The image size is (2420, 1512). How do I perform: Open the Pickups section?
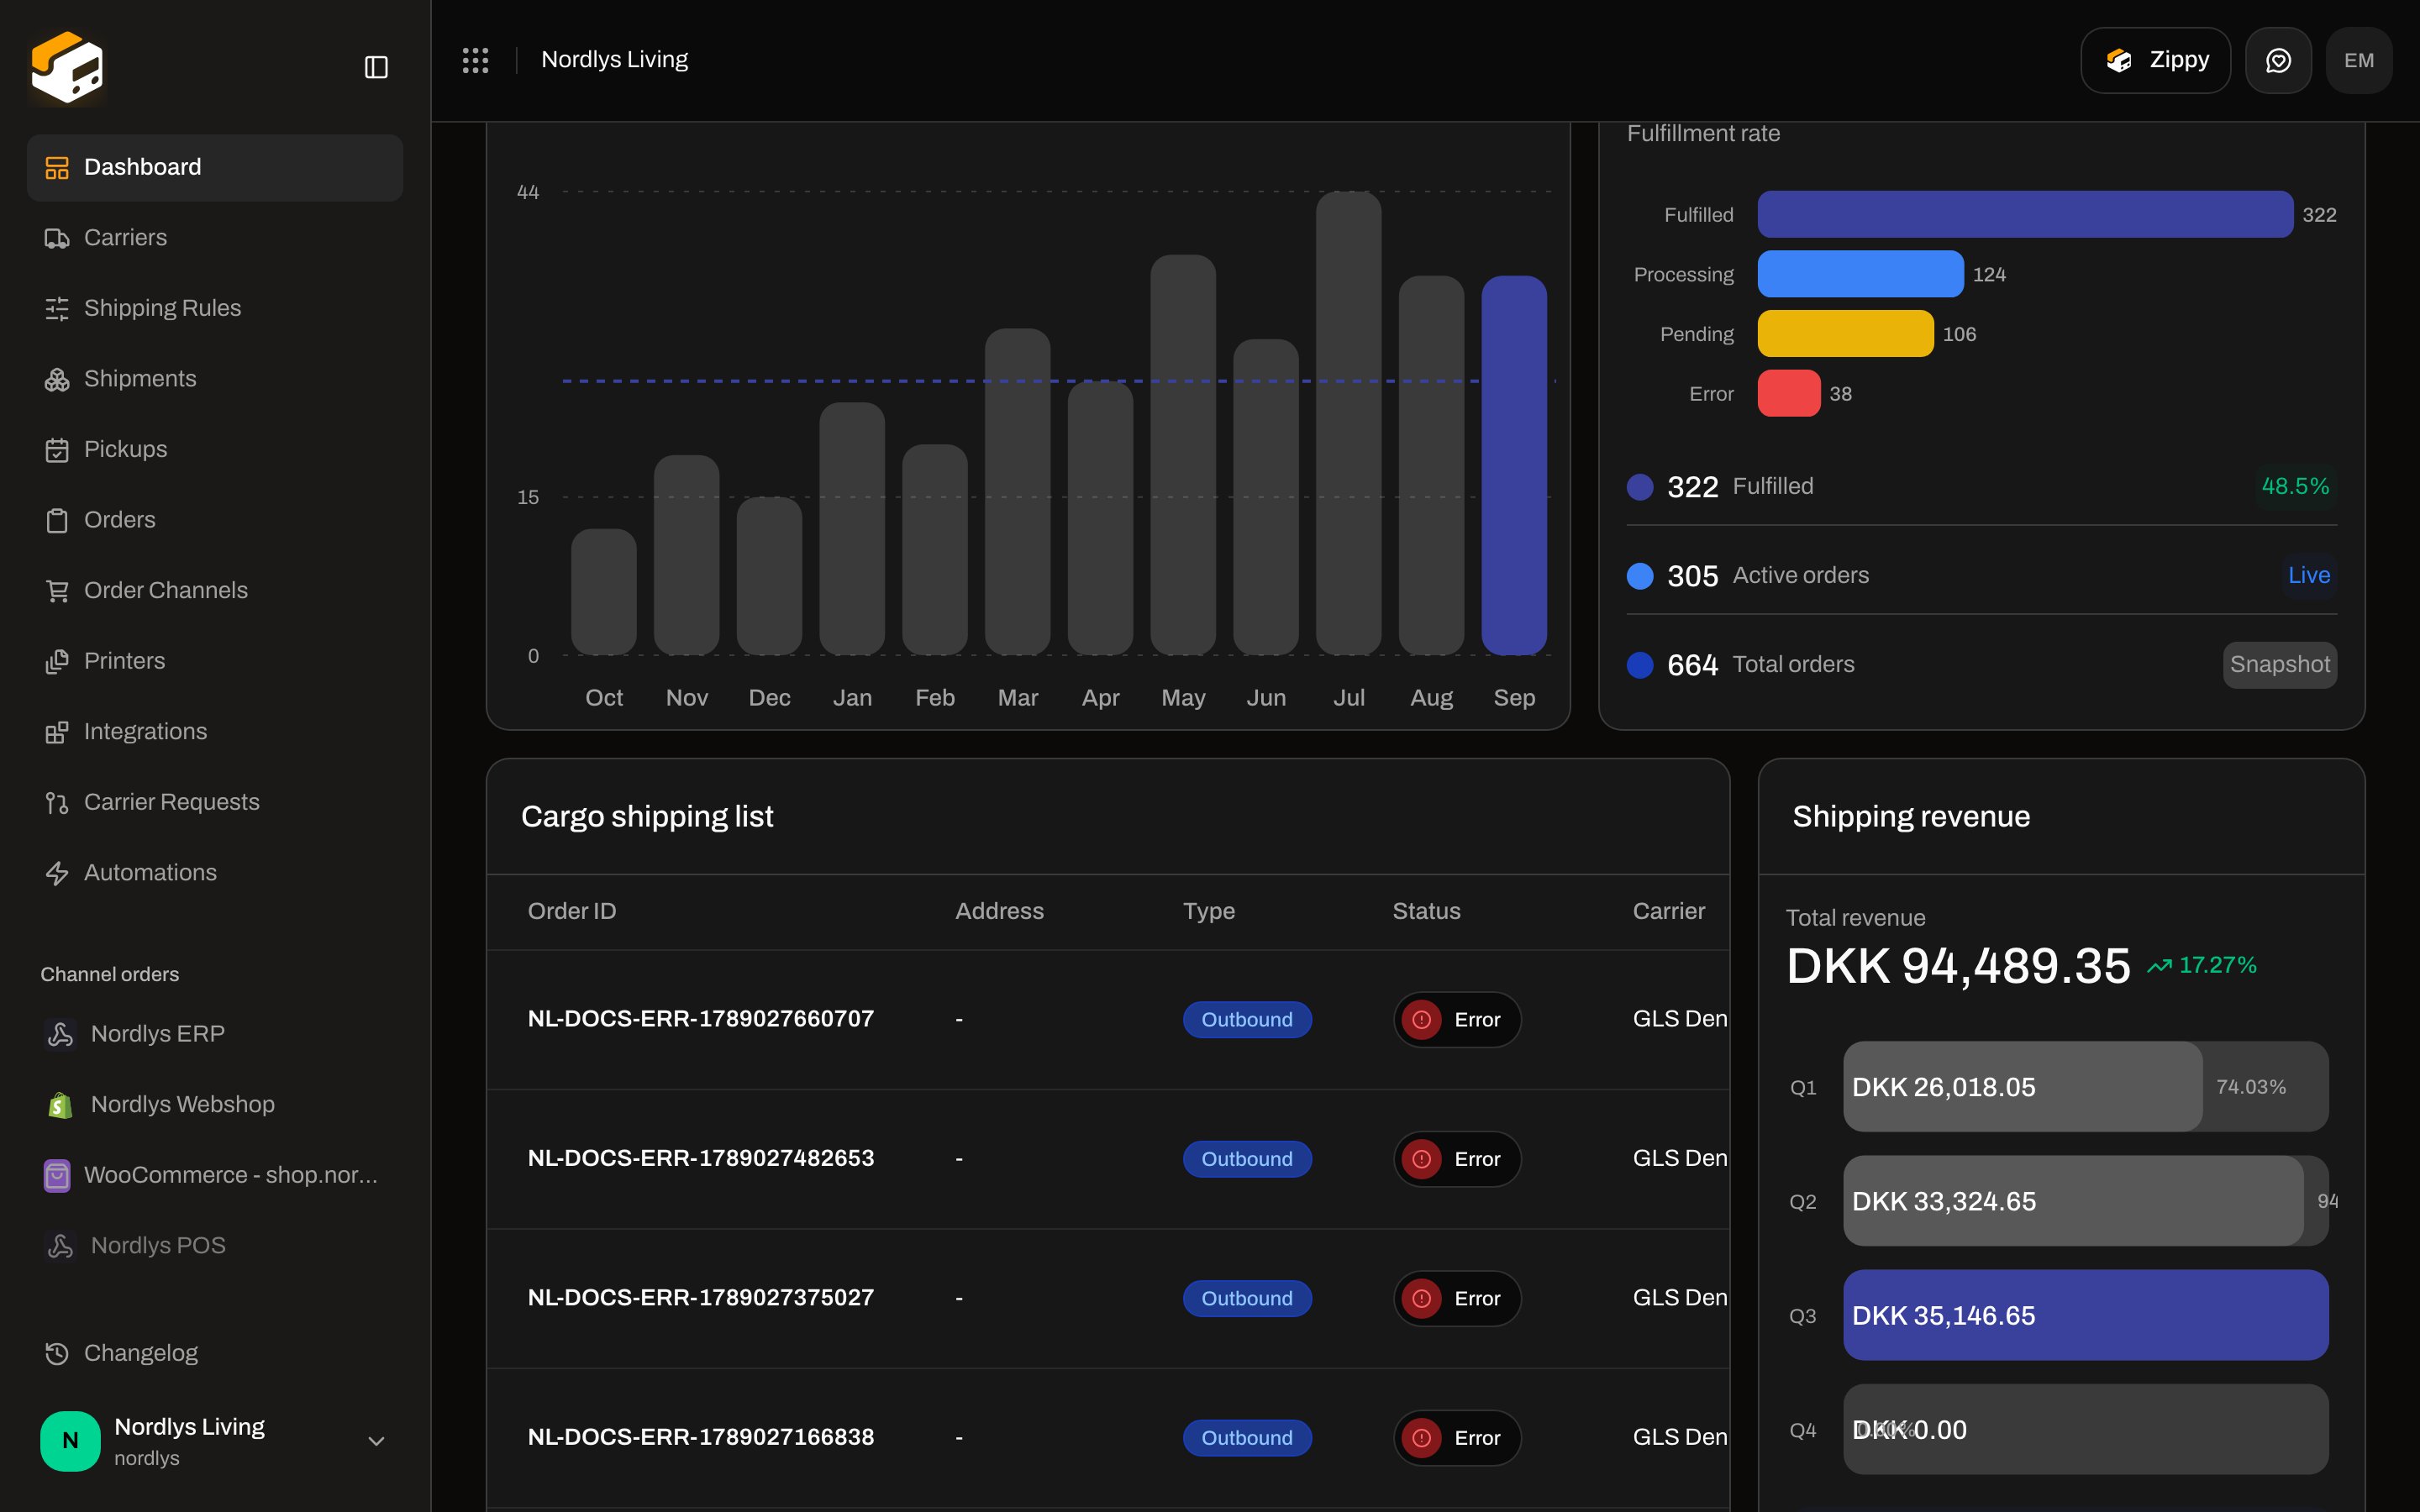[215, 449]
